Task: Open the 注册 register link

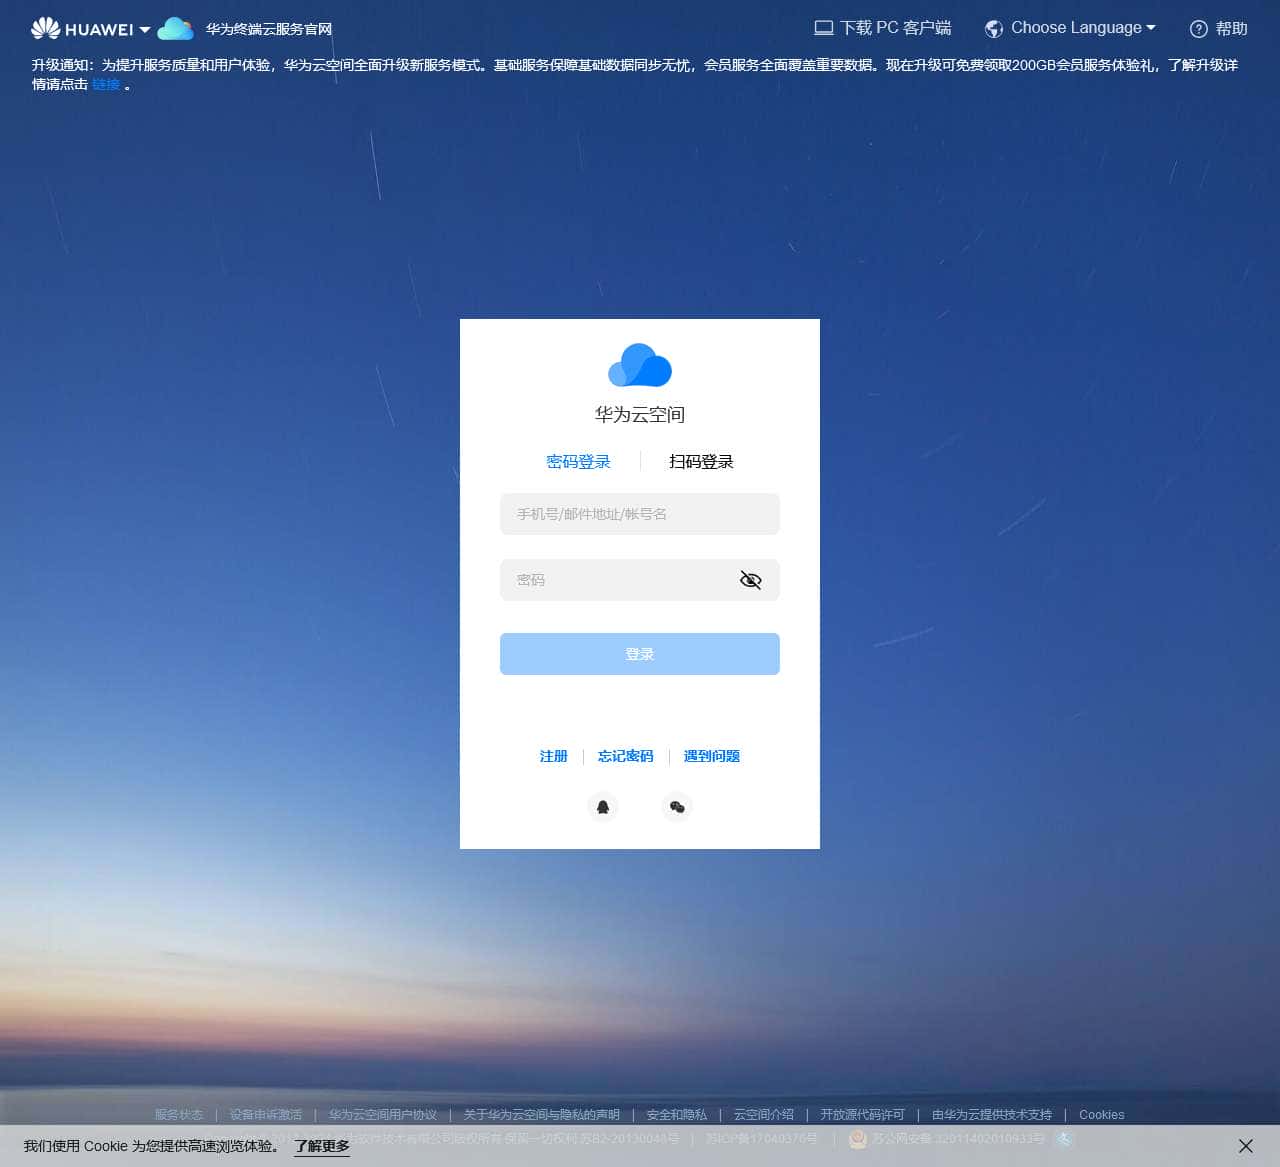Action: 553,756
